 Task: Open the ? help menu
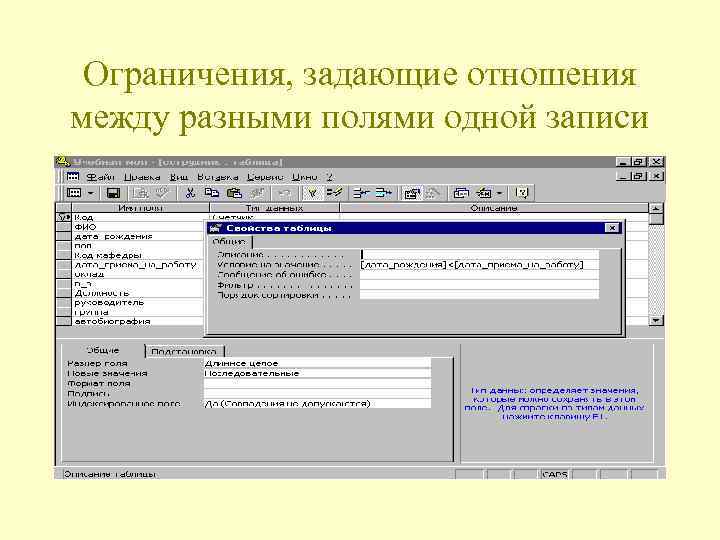[330, 177]
